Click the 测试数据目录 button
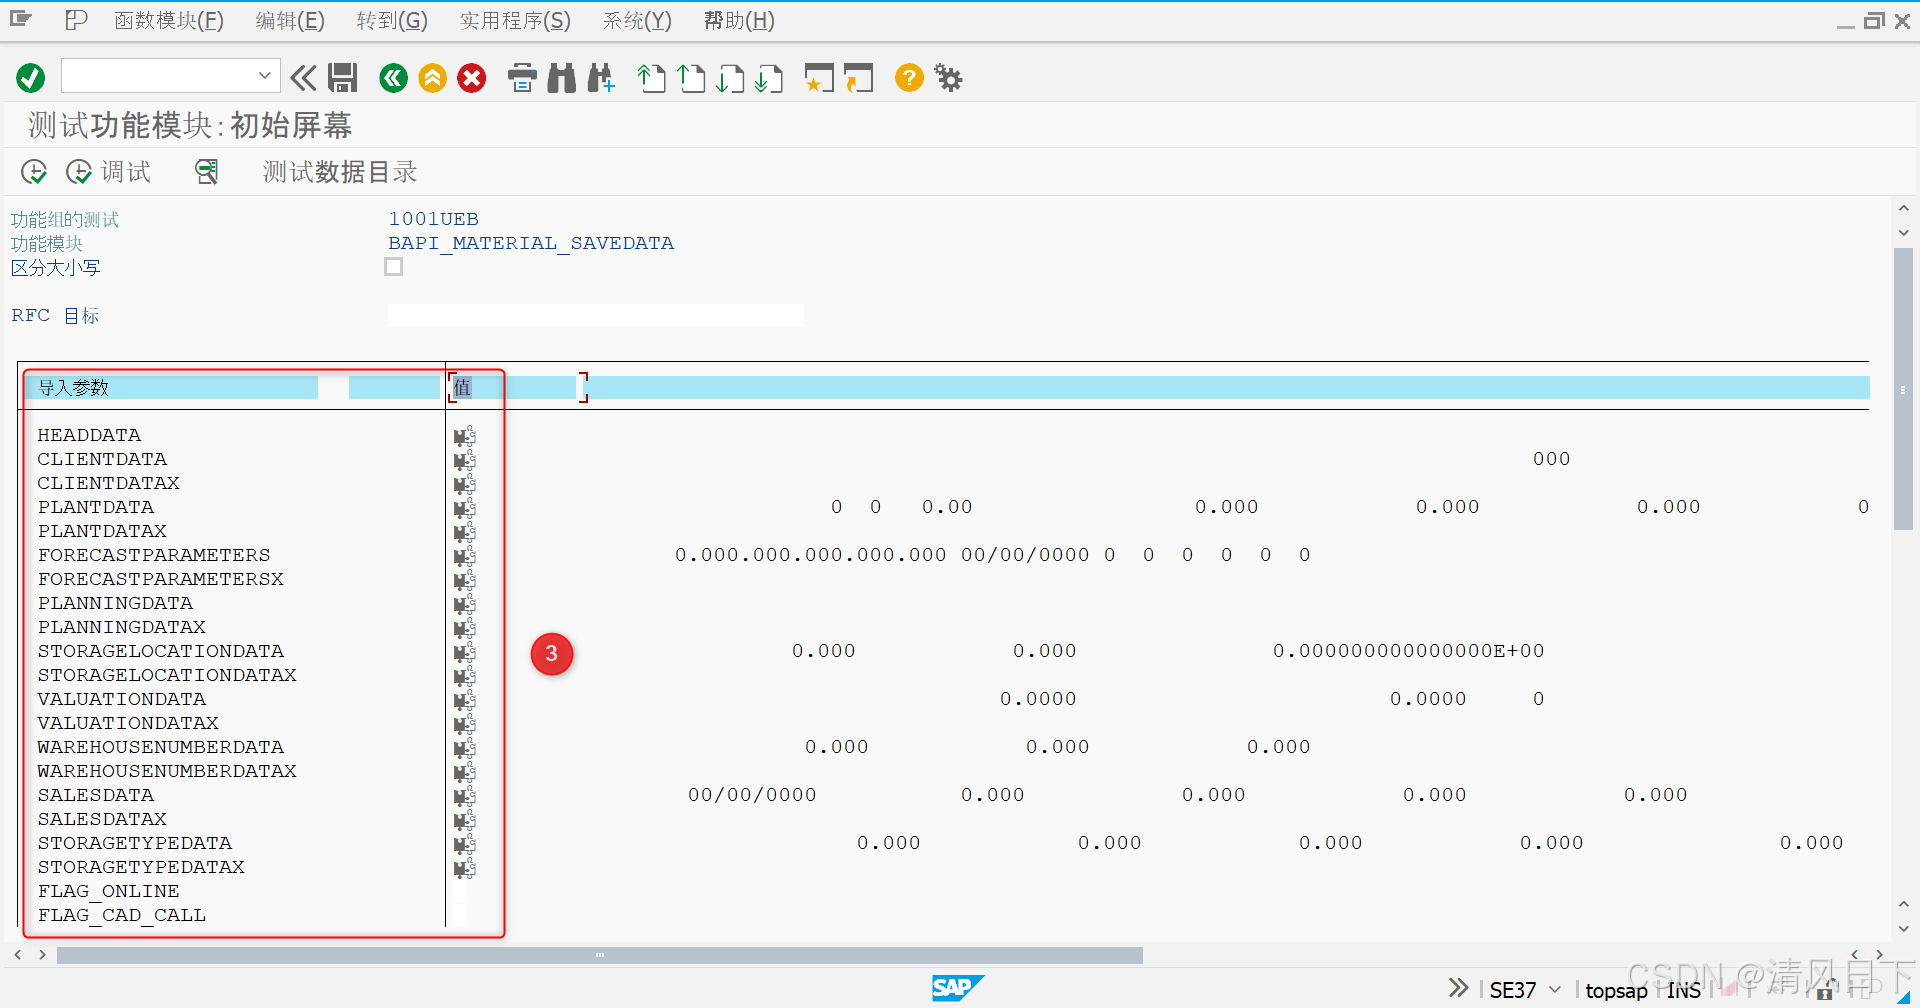 coord(338,171)
